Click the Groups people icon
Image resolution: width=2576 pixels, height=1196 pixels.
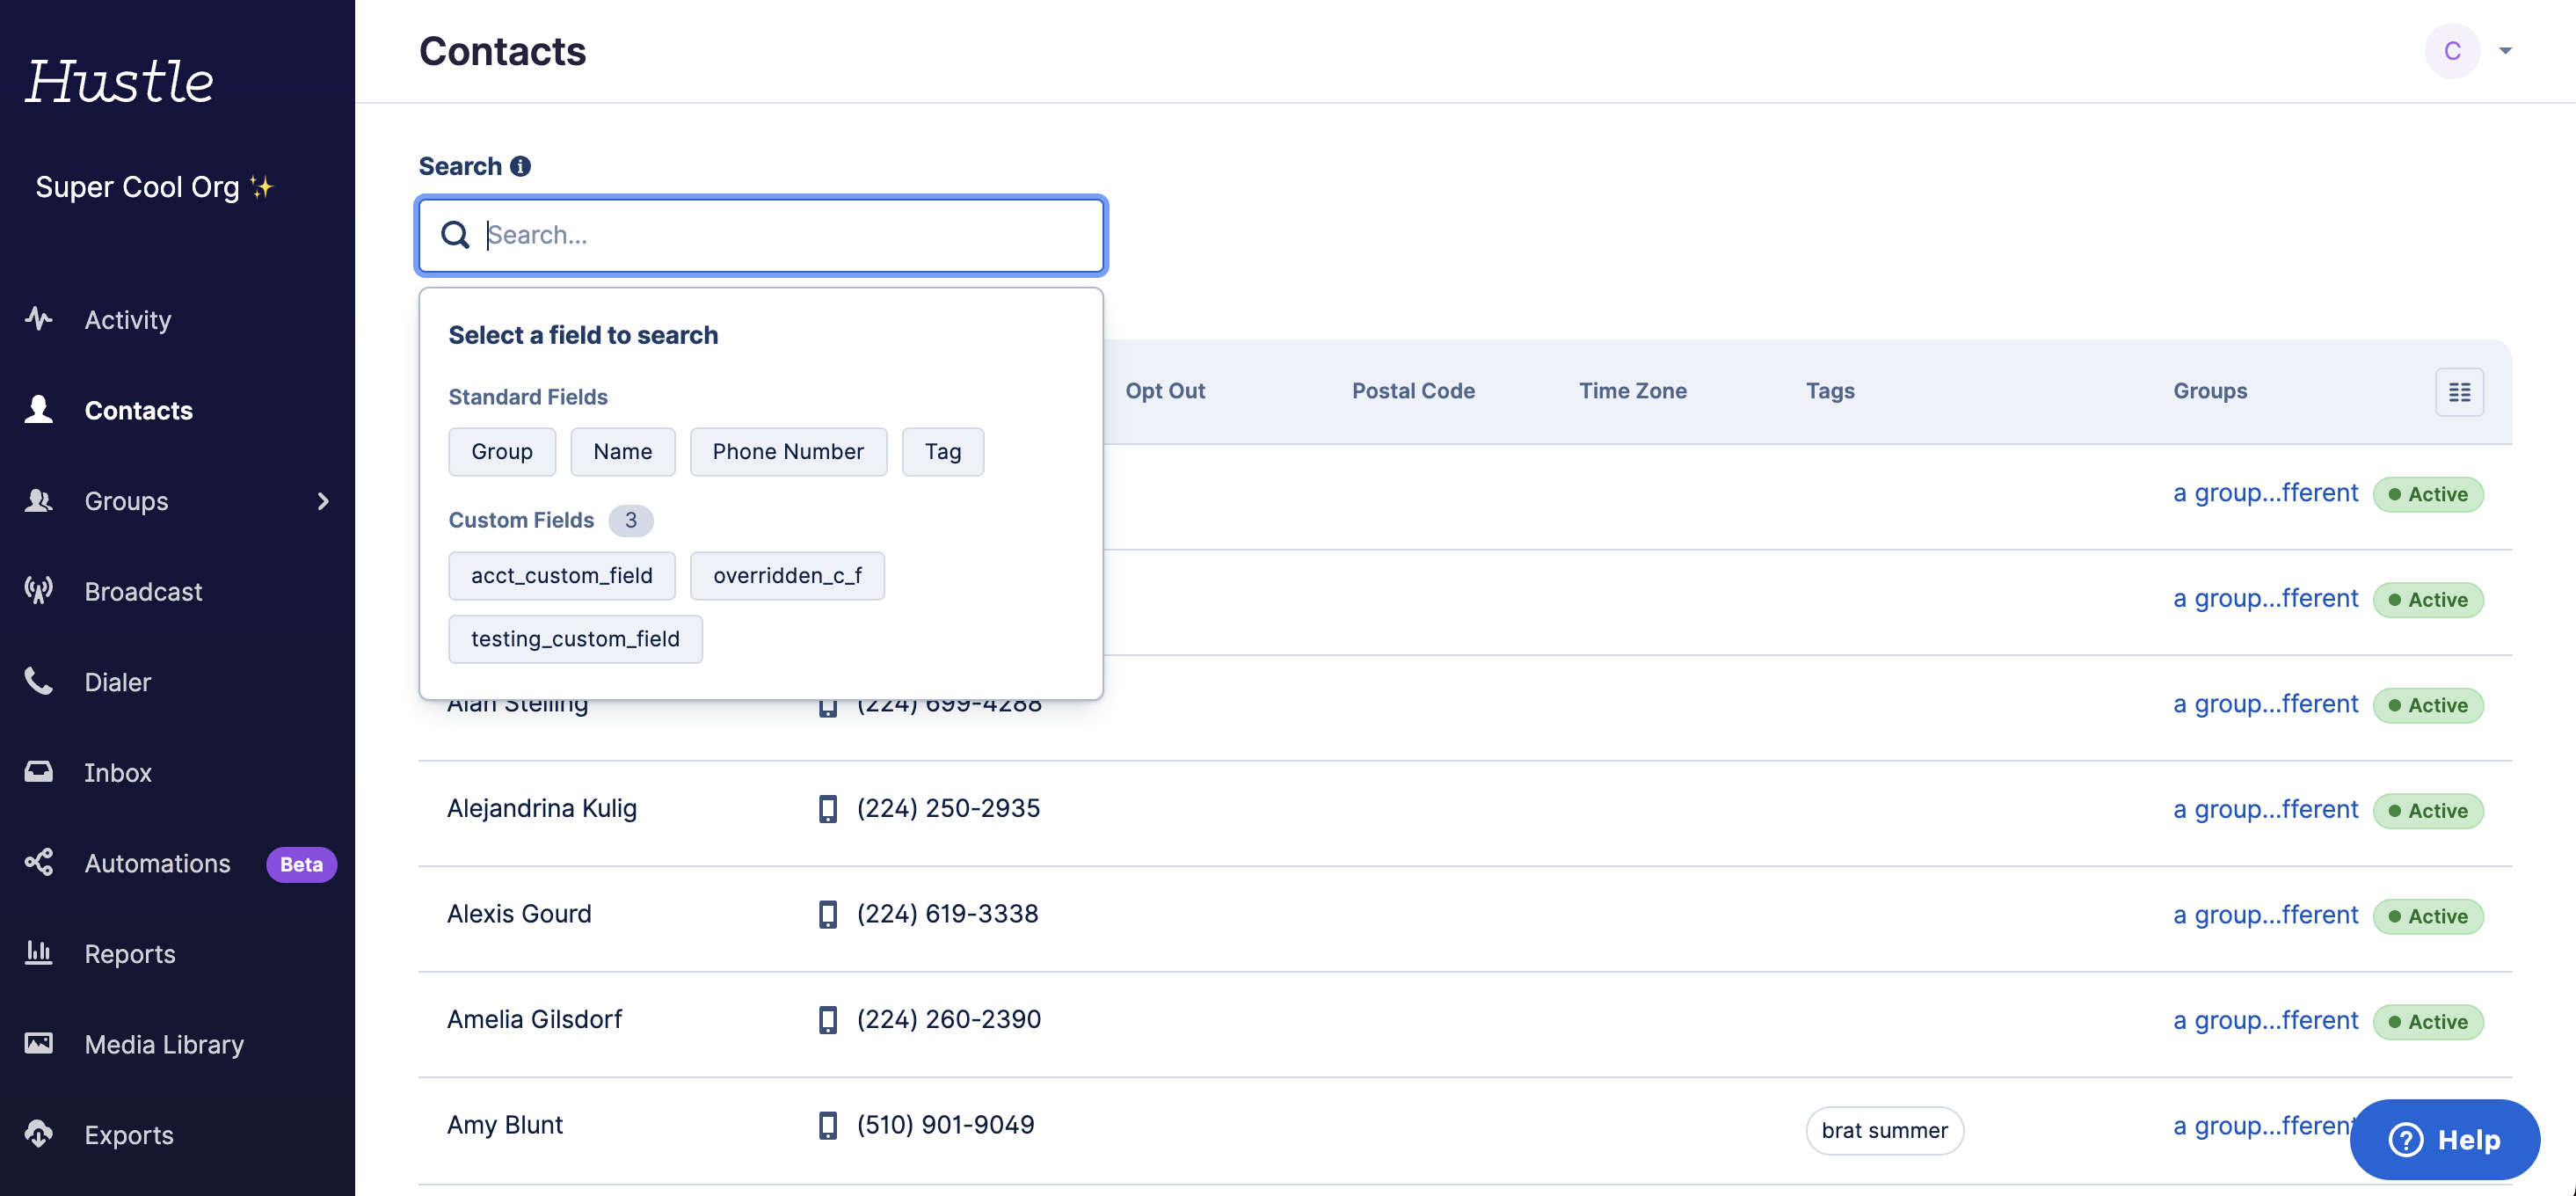point(39,500)
